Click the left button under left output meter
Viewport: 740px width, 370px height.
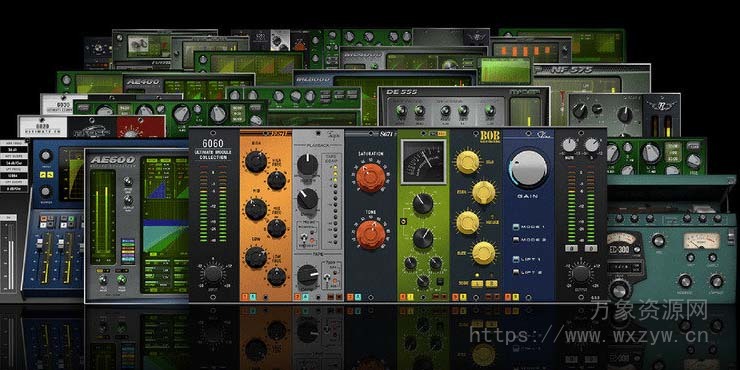point(572,248)
